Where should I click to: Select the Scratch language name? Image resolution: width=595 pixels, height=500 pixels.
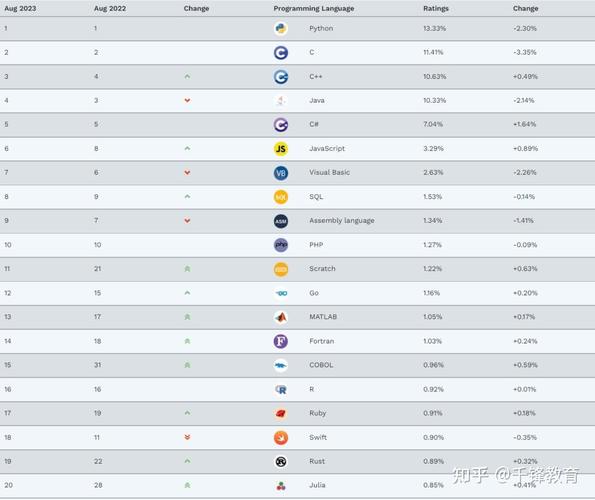pos(322,269)
